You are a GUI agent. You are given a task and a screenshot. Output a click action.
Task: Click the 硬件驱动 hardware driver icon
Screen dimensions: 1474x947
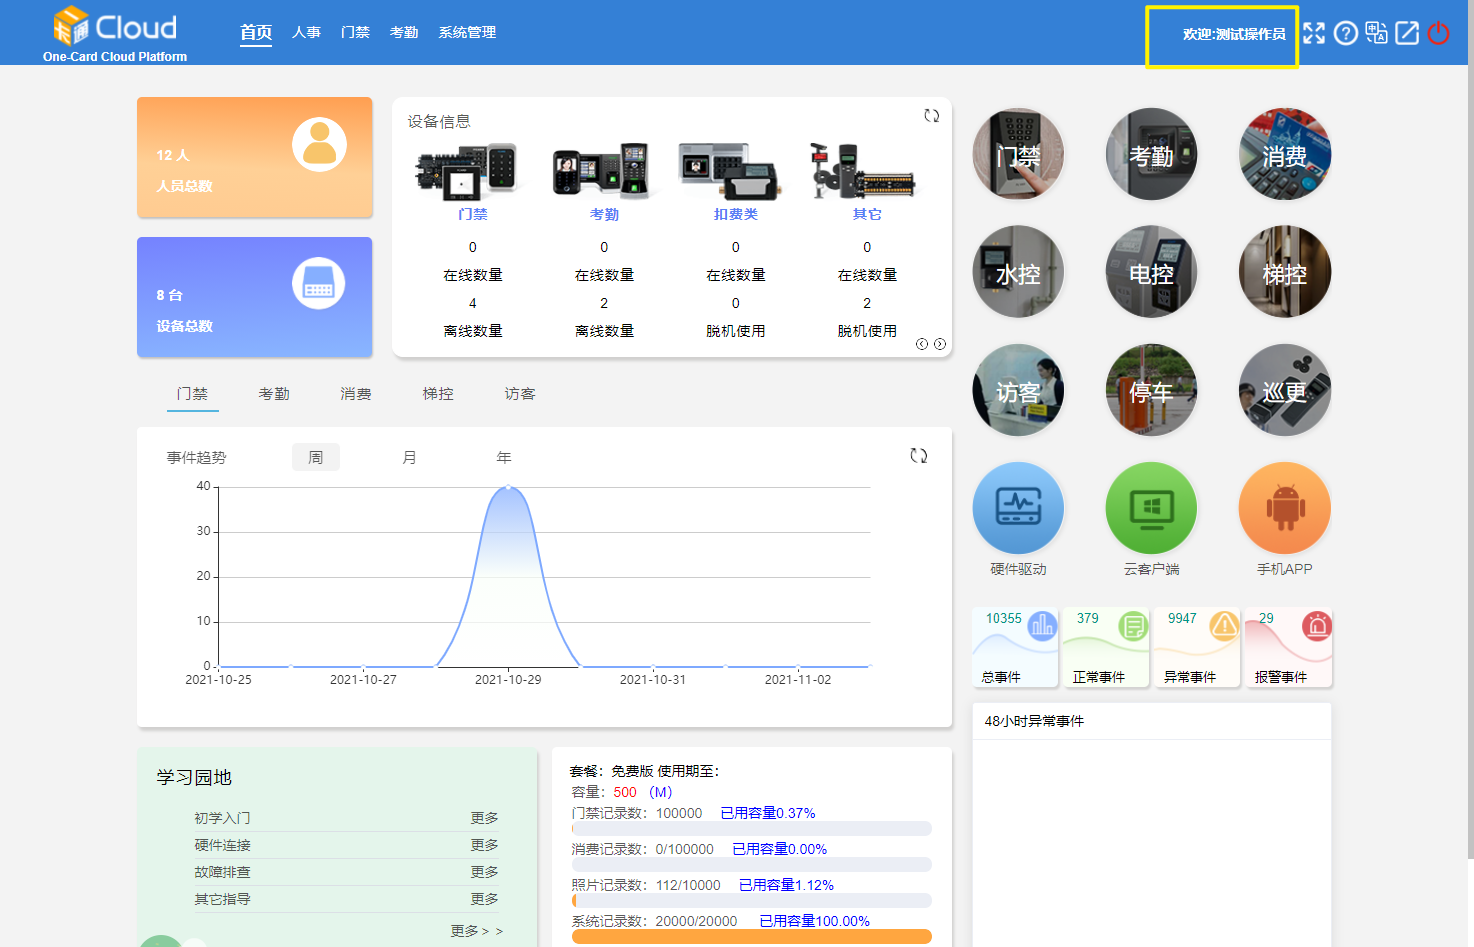tap(1018, 508)
